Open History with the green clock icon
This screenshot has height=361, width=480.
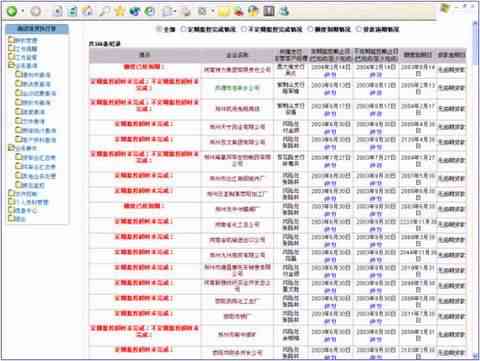[150, 12]
